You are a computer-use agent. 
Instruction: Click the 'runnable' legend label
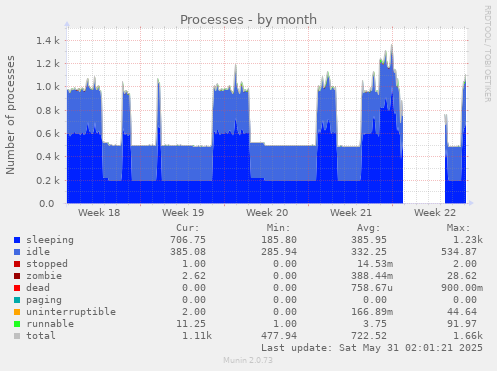(x=50, y=324)
